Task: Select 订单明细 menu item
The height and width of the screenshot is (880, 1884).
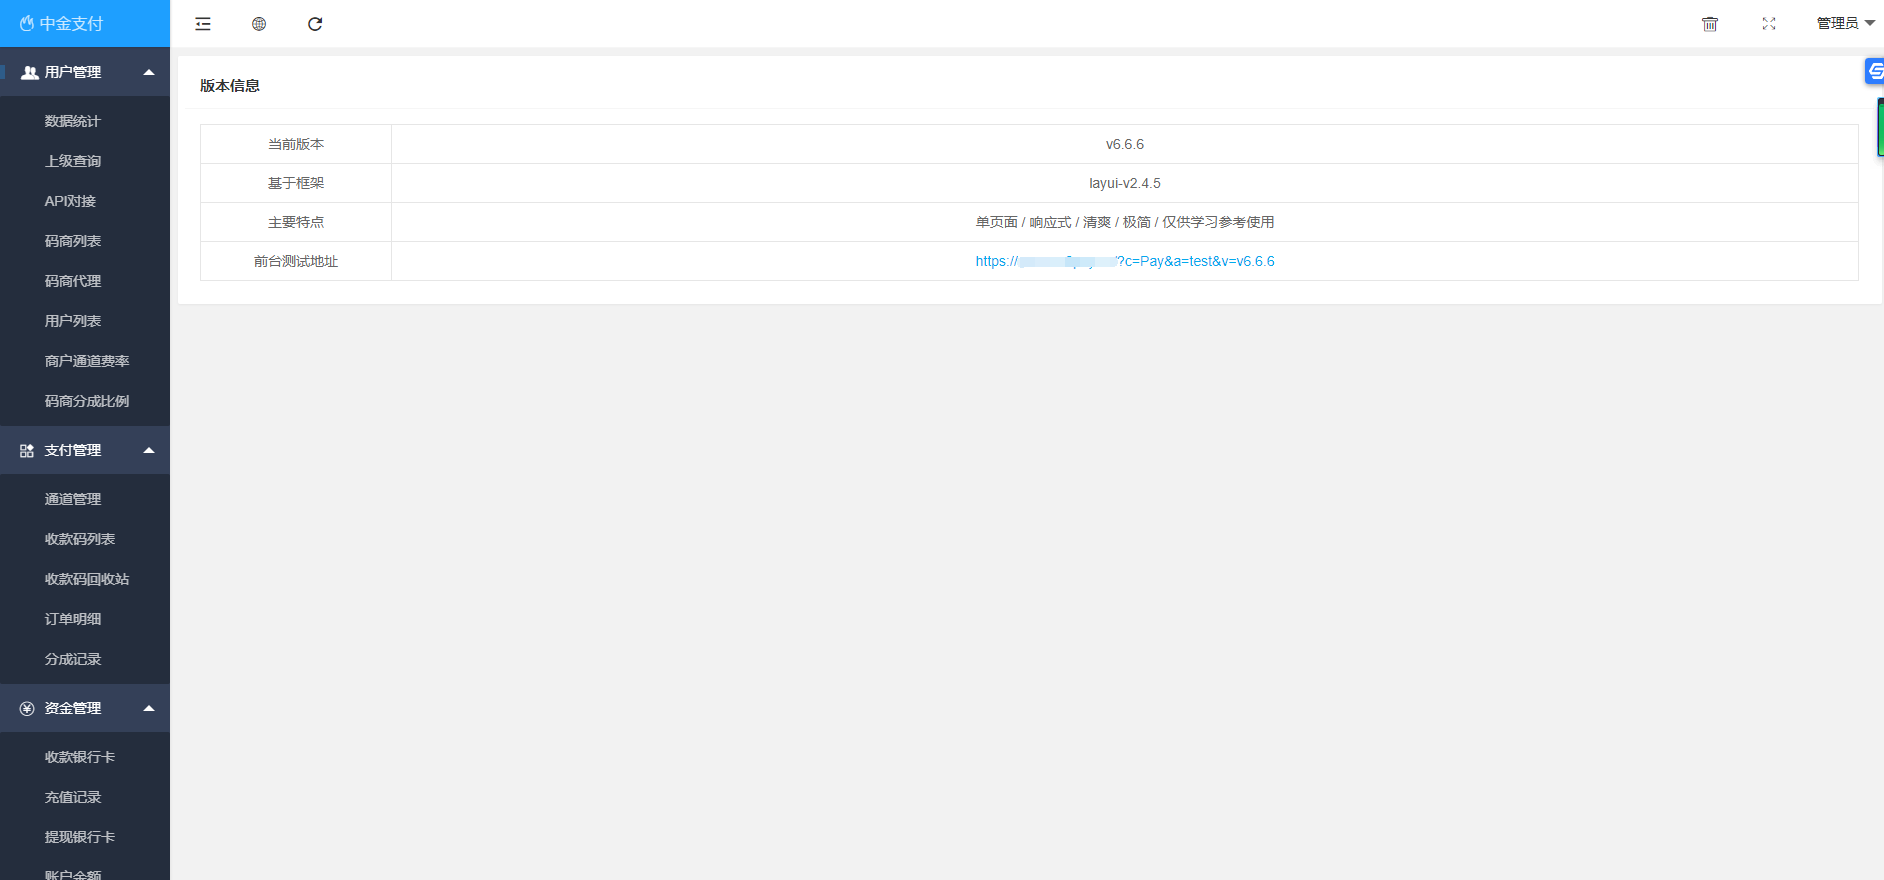Action: (x=73, y=619)
